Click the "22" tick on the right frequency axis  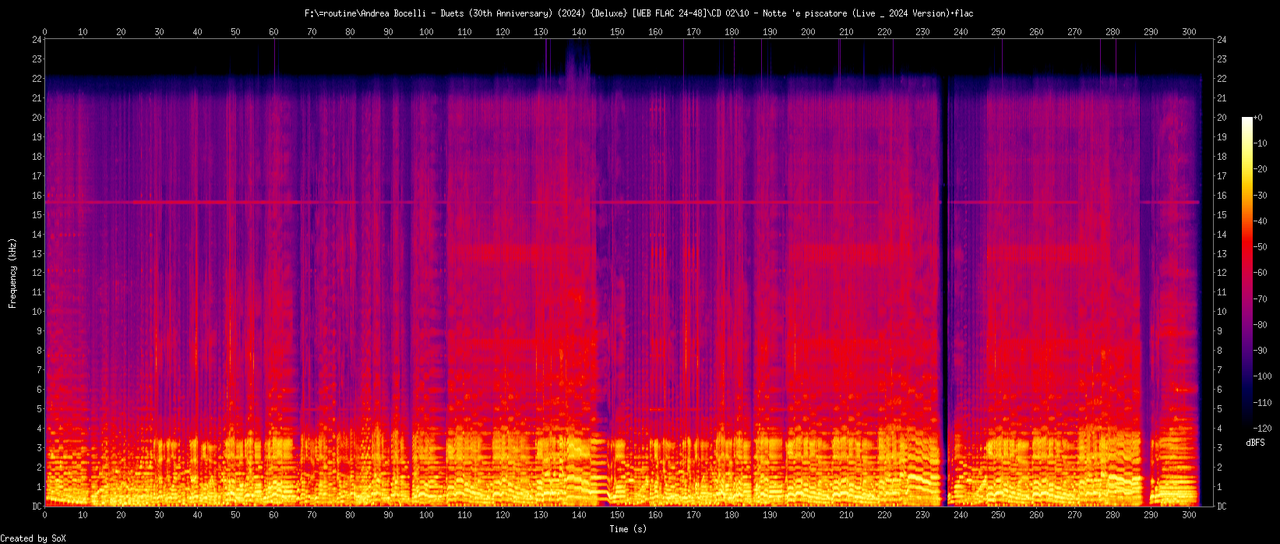(x=1223, y=79)
